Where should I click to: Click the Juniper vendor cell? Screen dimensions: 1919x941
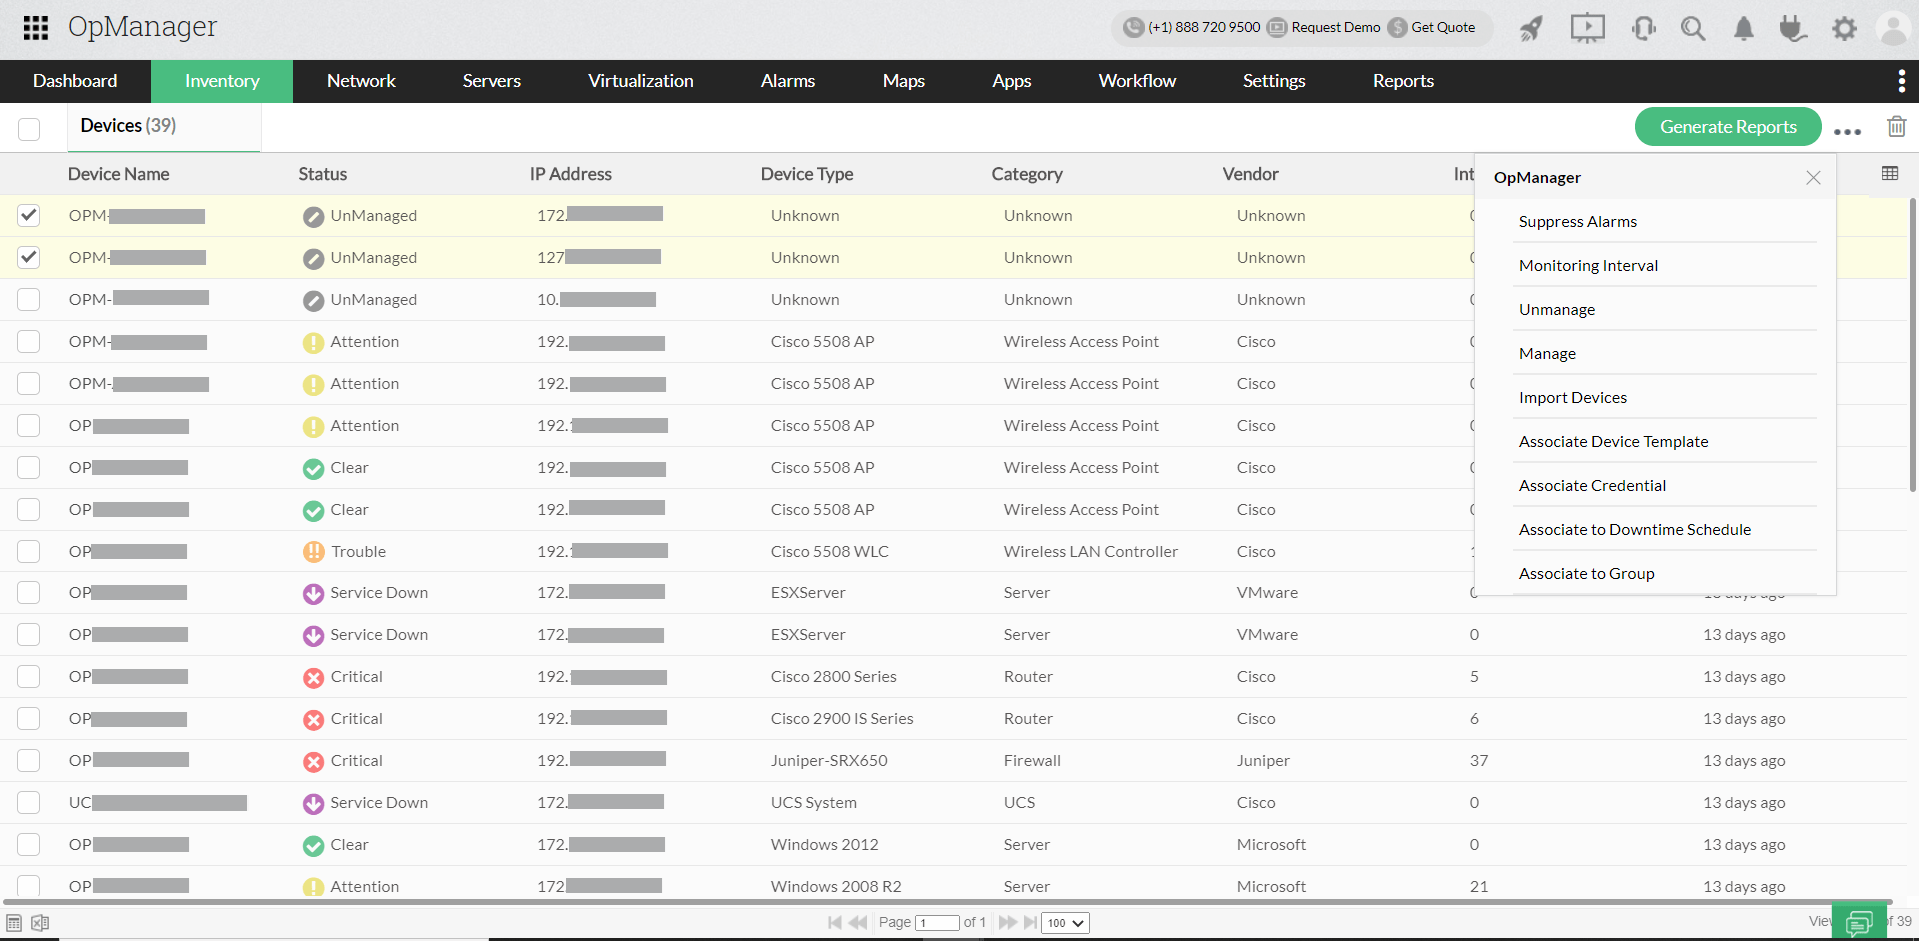(x=1263, y=761)
